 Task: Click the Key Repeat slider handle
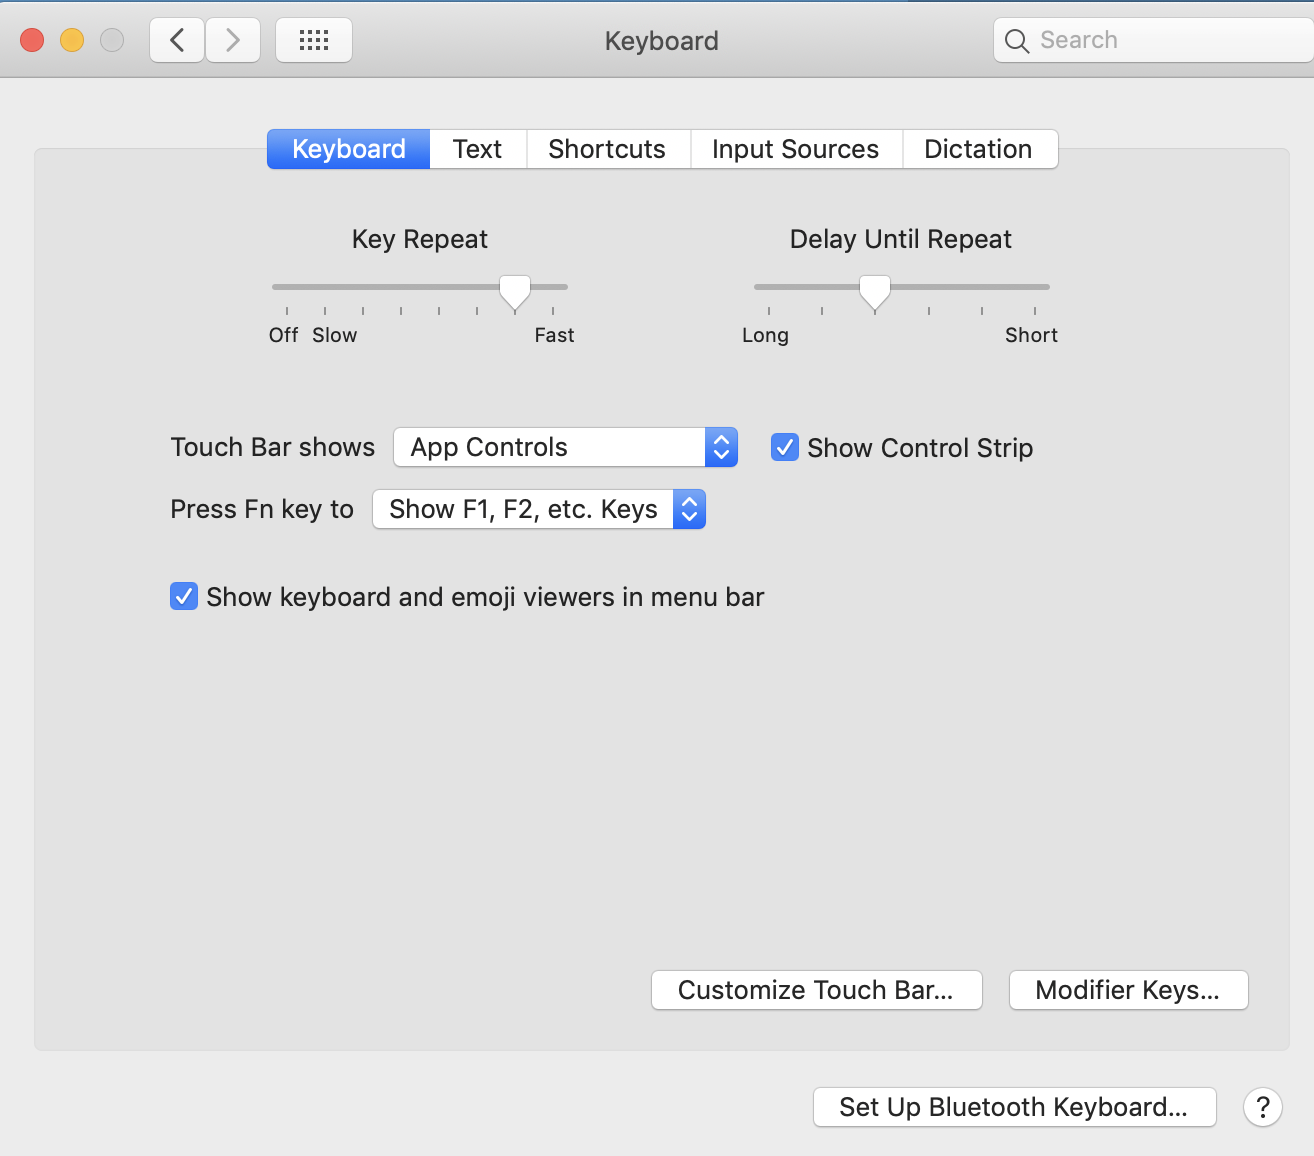[515, 293]
